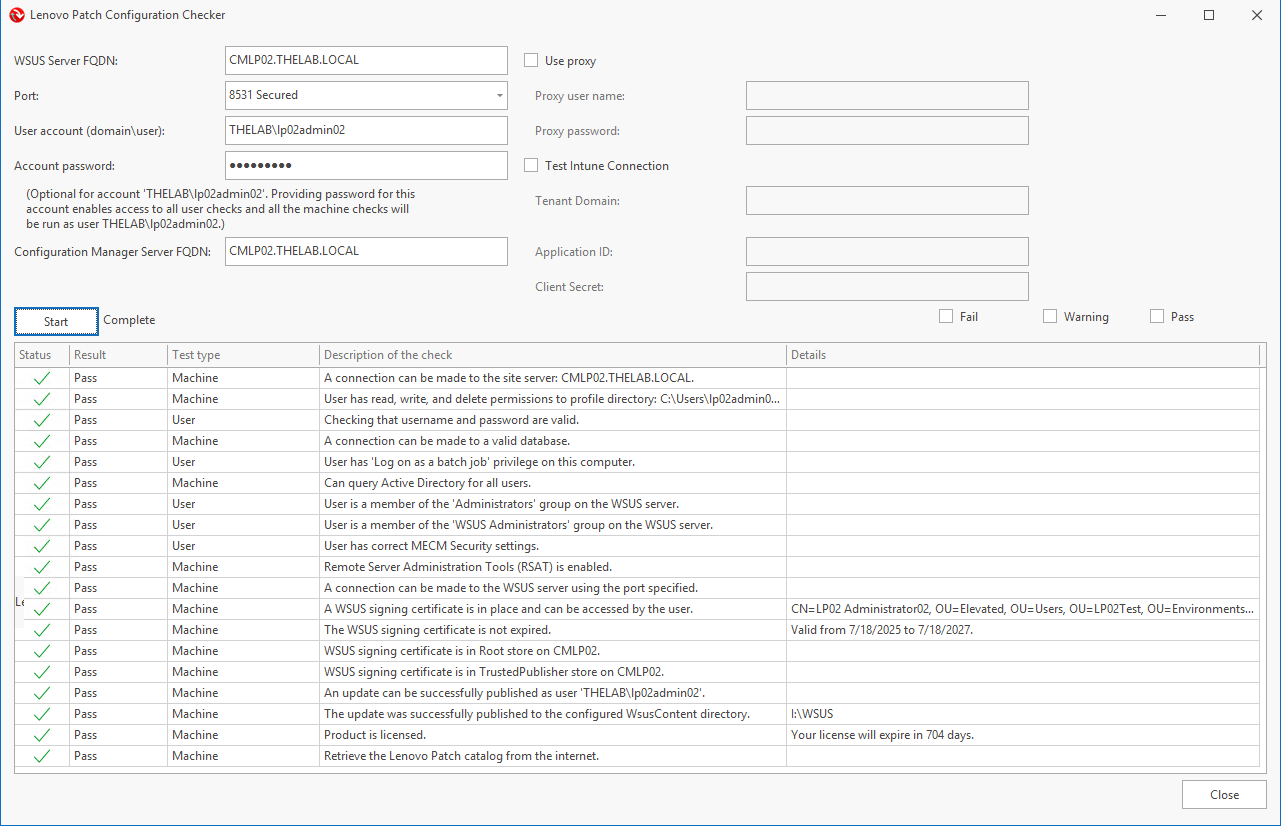The width and height of the screenshot is (1281, 827).
Task: Select "member of the 'WSUS Administrators' group" row
Action: click(x=637, y=525)
